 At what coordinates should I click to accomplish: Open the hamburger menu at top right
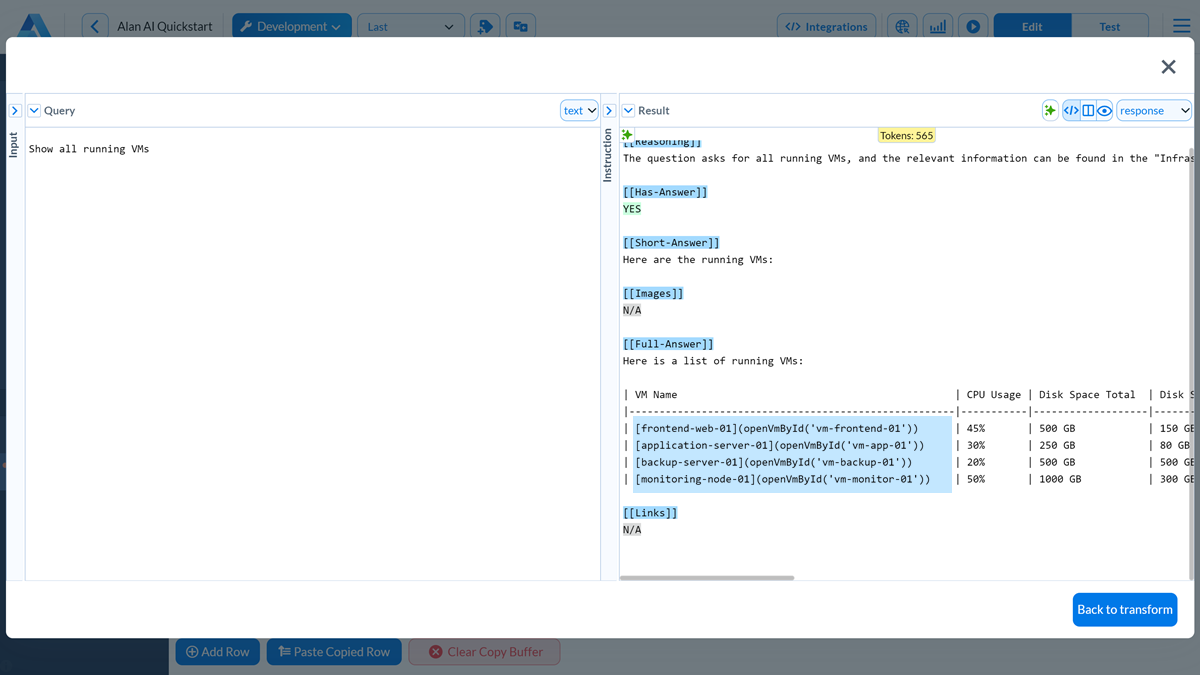click(1180, 26)
